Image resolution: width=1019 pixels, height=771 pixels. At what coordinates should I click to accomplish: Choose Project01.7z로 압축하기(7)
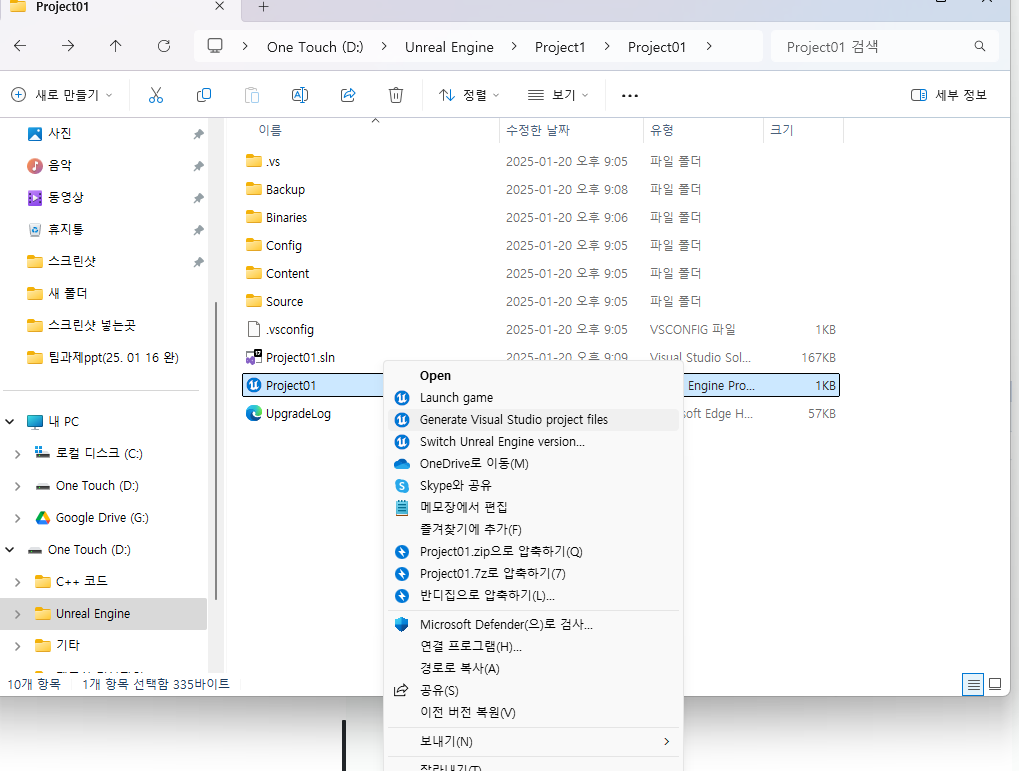[534, 573]
